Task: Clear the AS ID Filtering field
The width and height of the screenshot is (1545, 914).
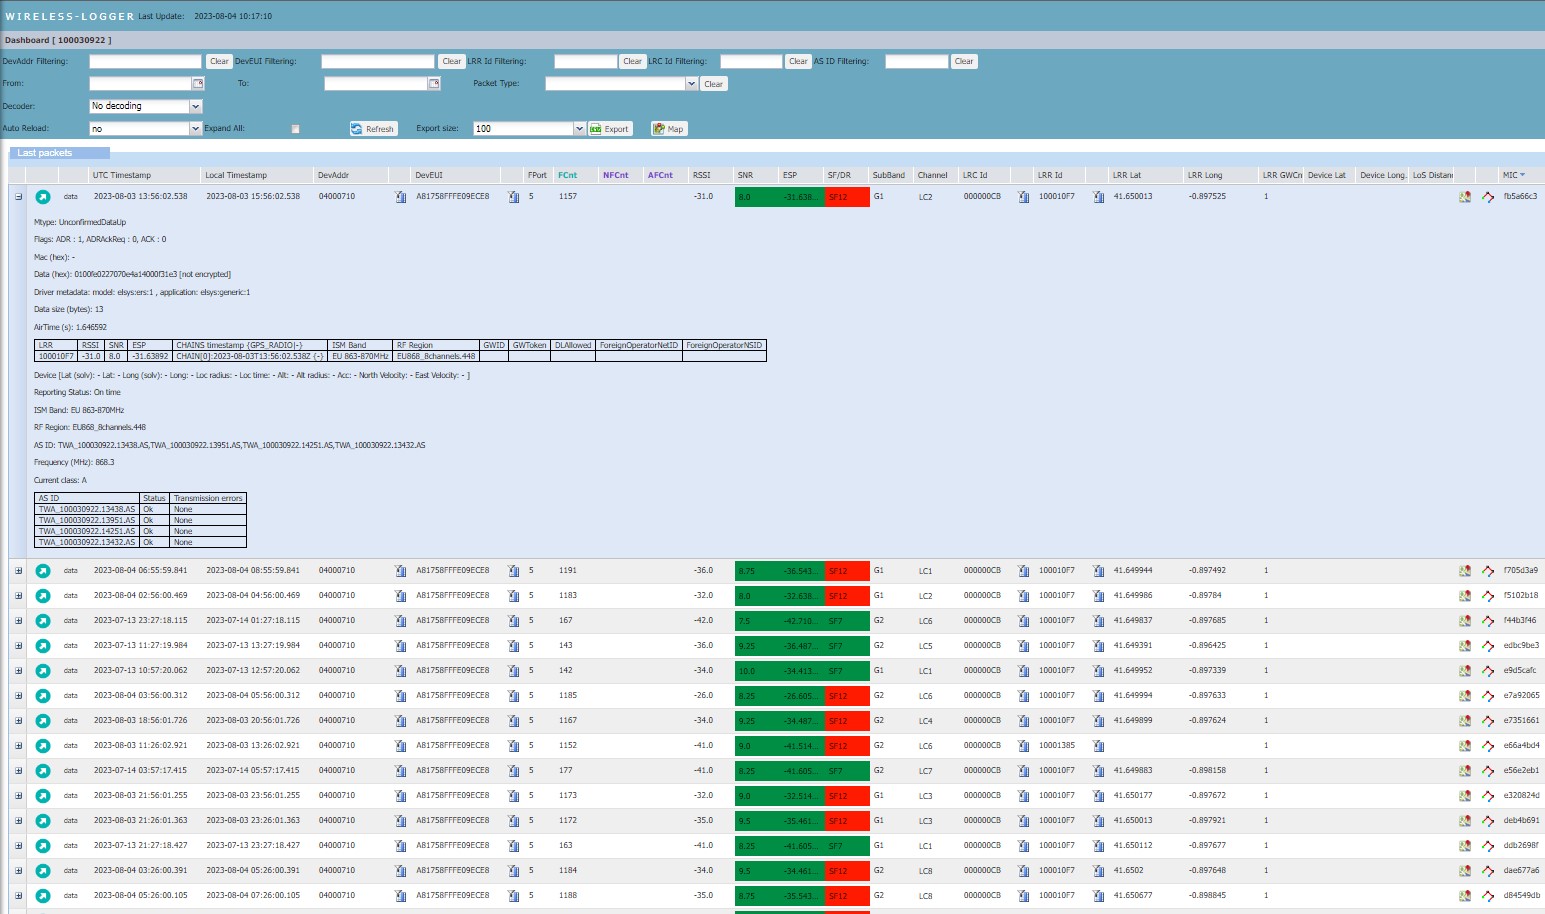Action: tap(964, 61)
